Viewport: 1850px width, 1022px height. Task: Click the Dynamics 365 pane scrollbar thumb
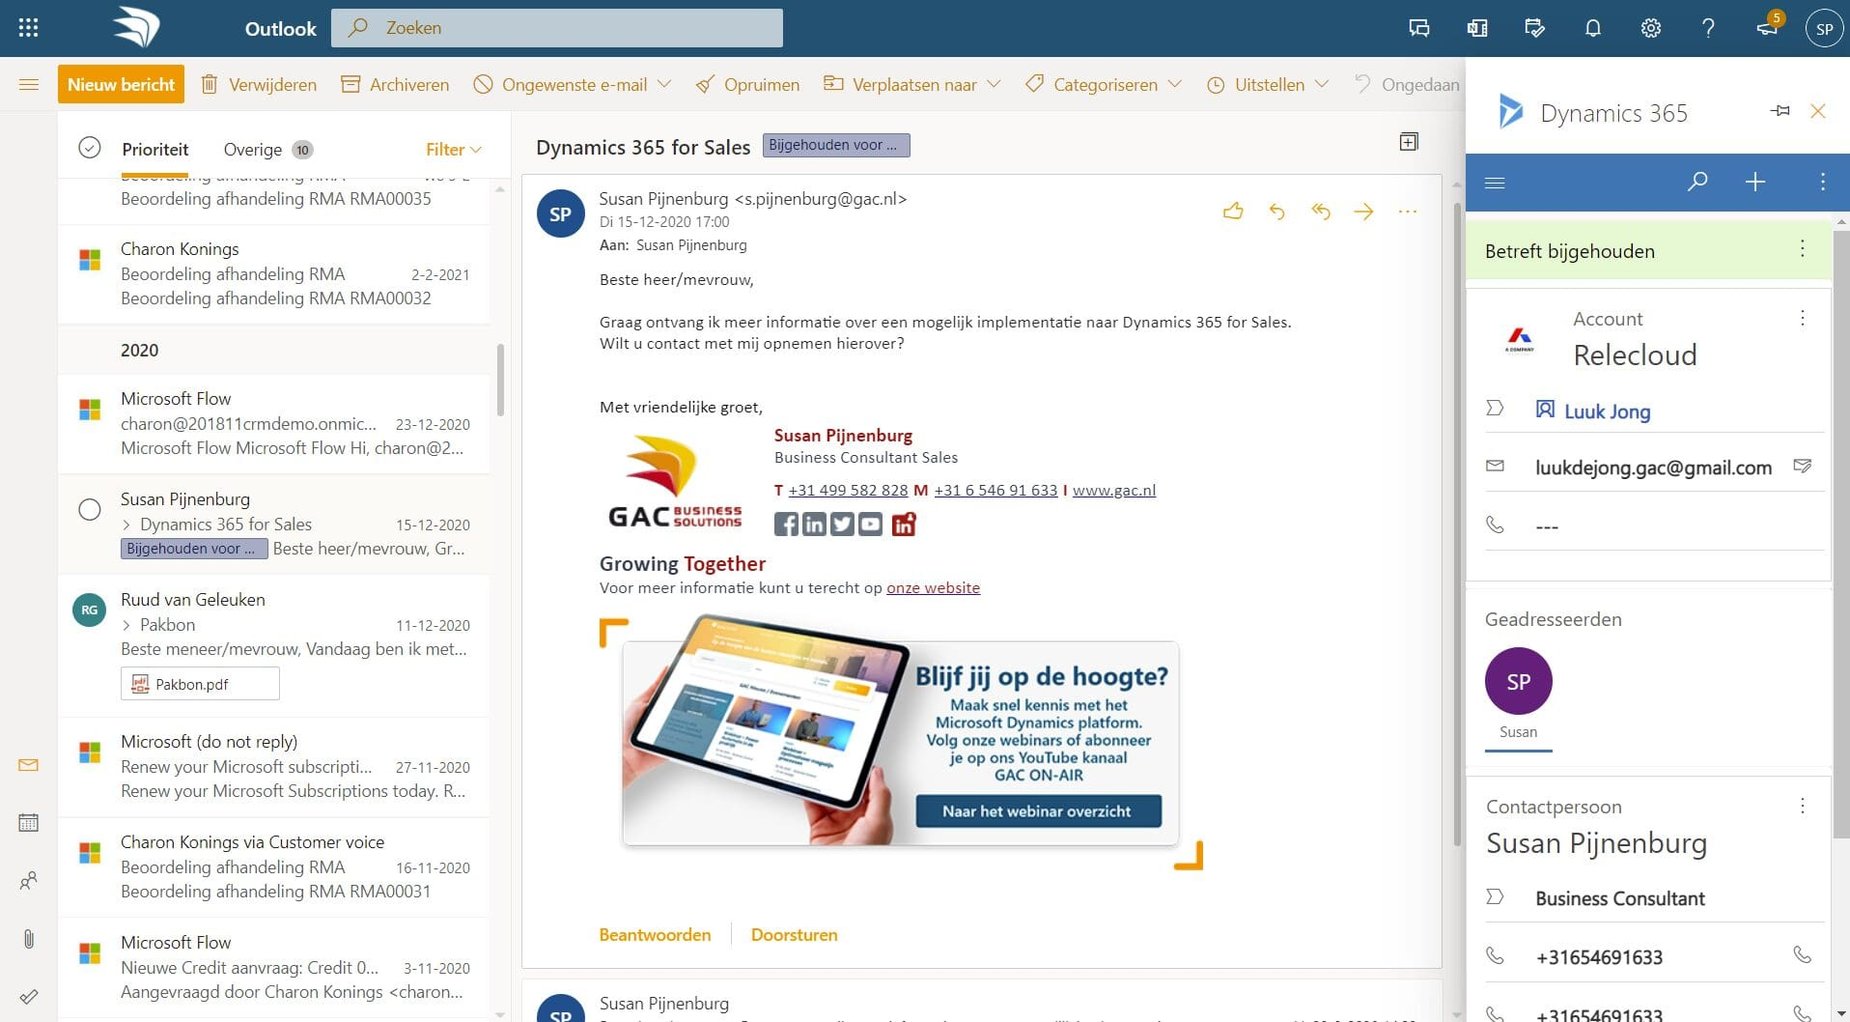1841,535
